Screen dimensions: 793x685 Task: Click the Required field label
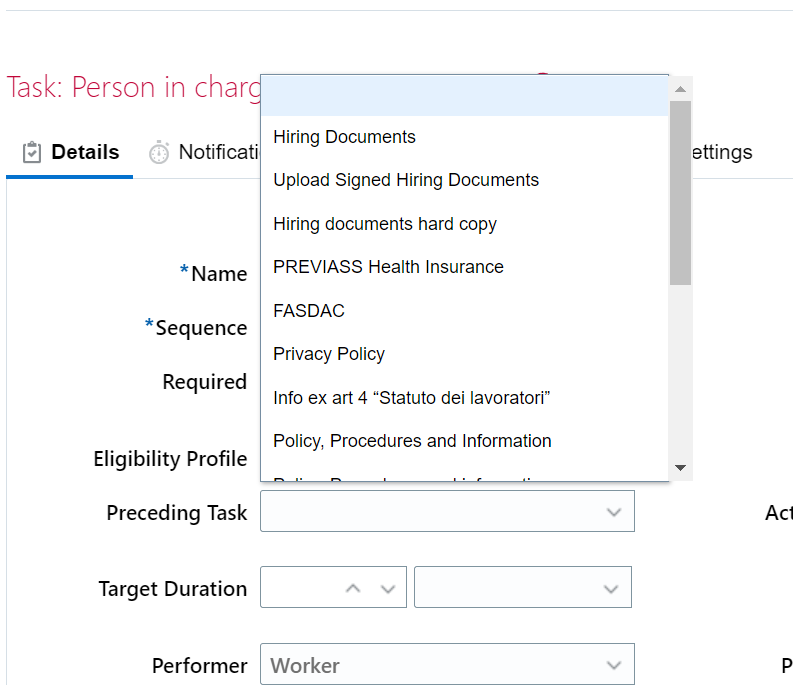205,382
